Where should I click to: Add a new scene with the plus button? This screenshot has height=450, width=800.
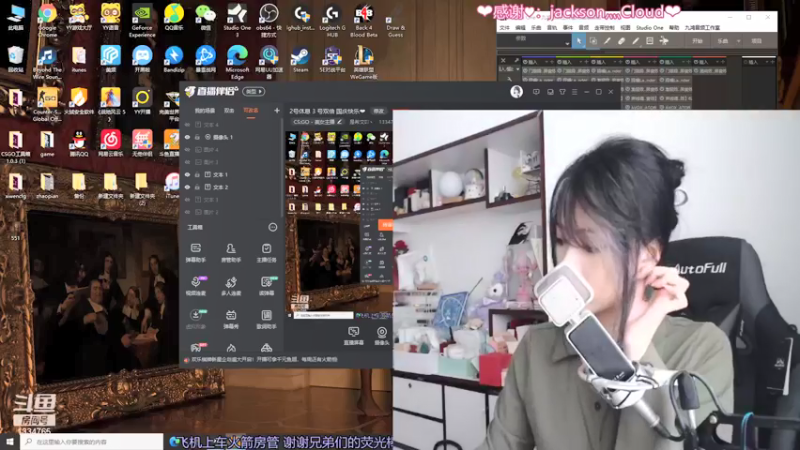click(x=277, y=110)
